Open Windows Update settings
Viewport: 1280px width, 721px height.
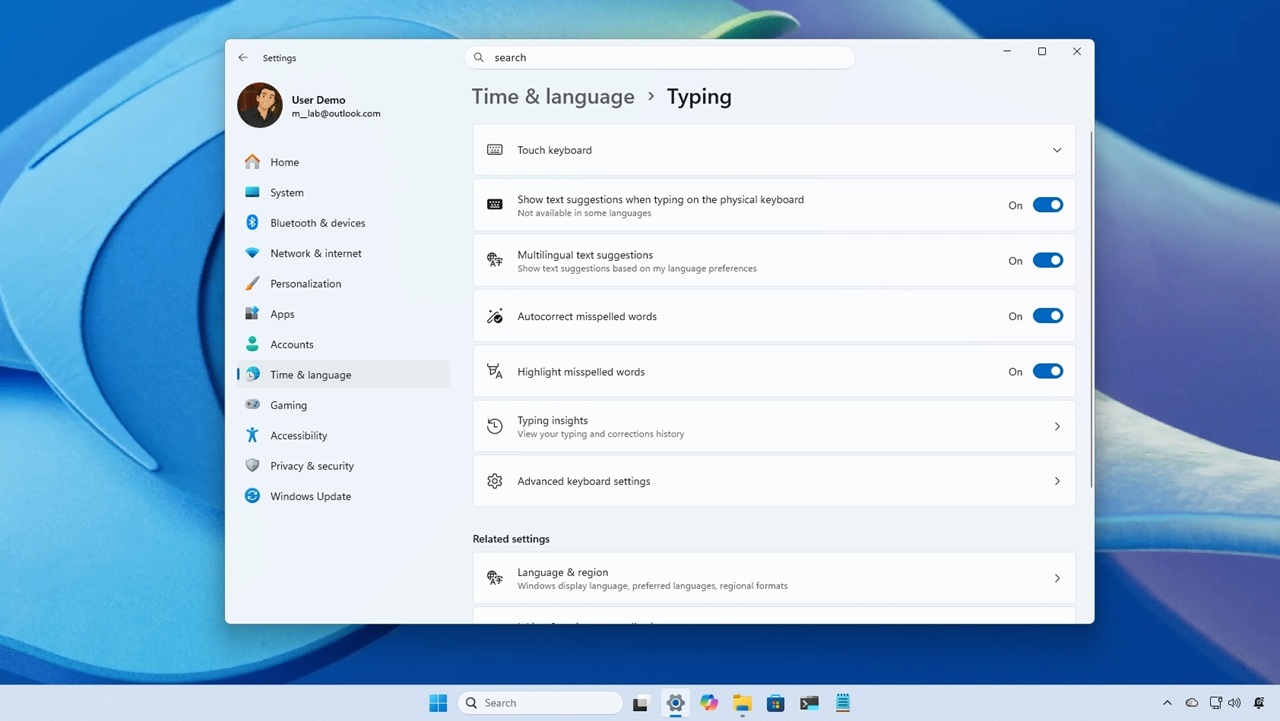pos(310,496)
